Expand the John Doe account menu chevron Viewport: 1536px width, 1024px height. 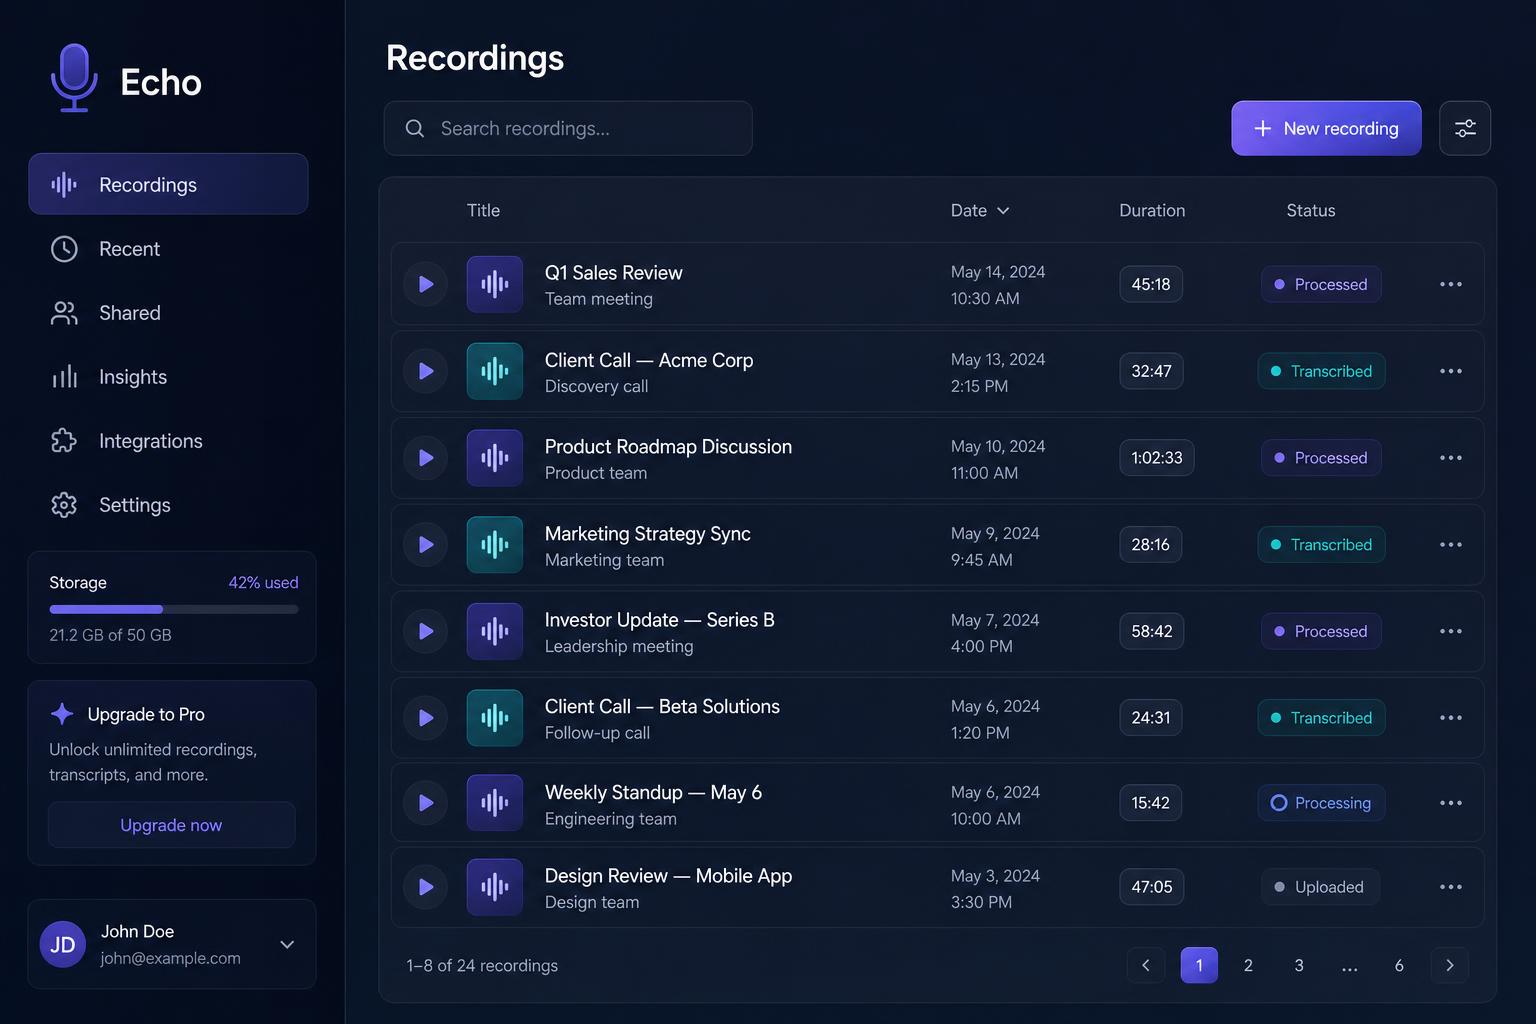pyautogui.click(x=287, y=944)
